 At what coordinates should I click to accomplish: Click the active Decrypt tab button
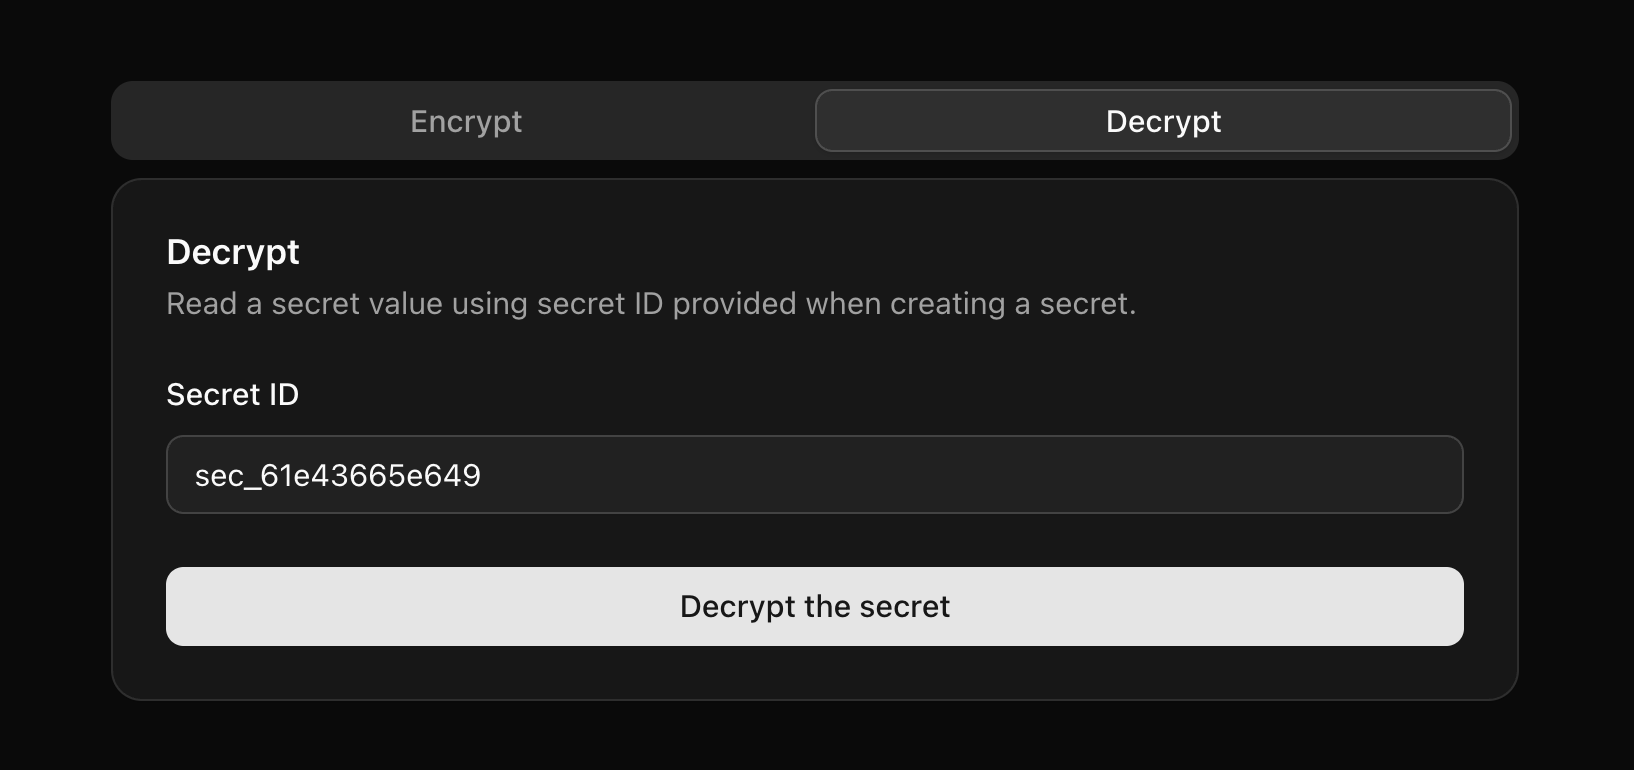[1163, 120]
